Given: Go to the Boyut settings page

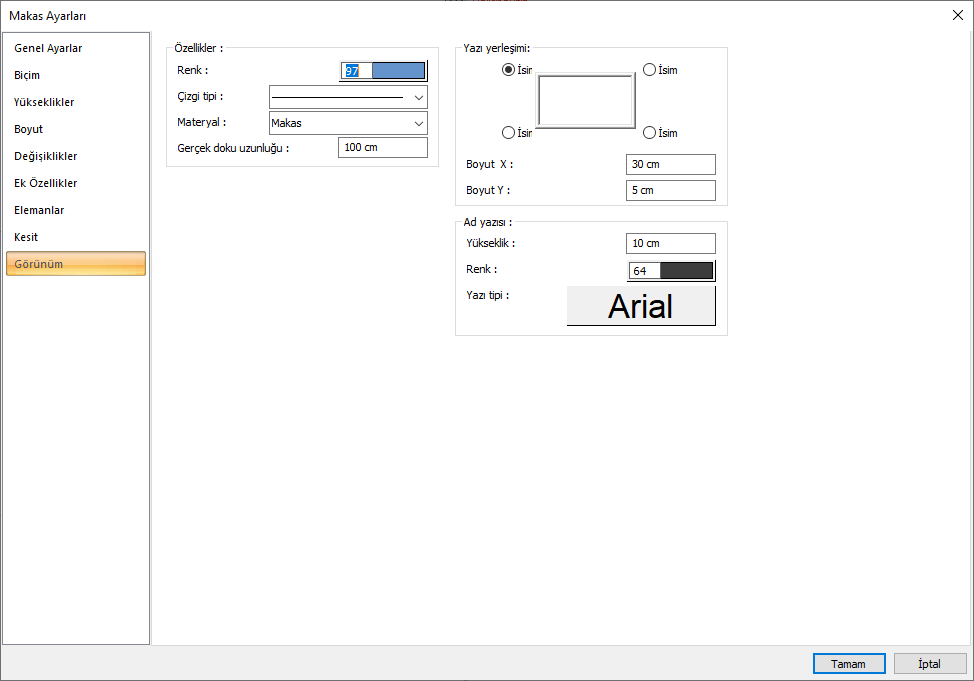Looking at the screenshot, I should coord(28,129).
